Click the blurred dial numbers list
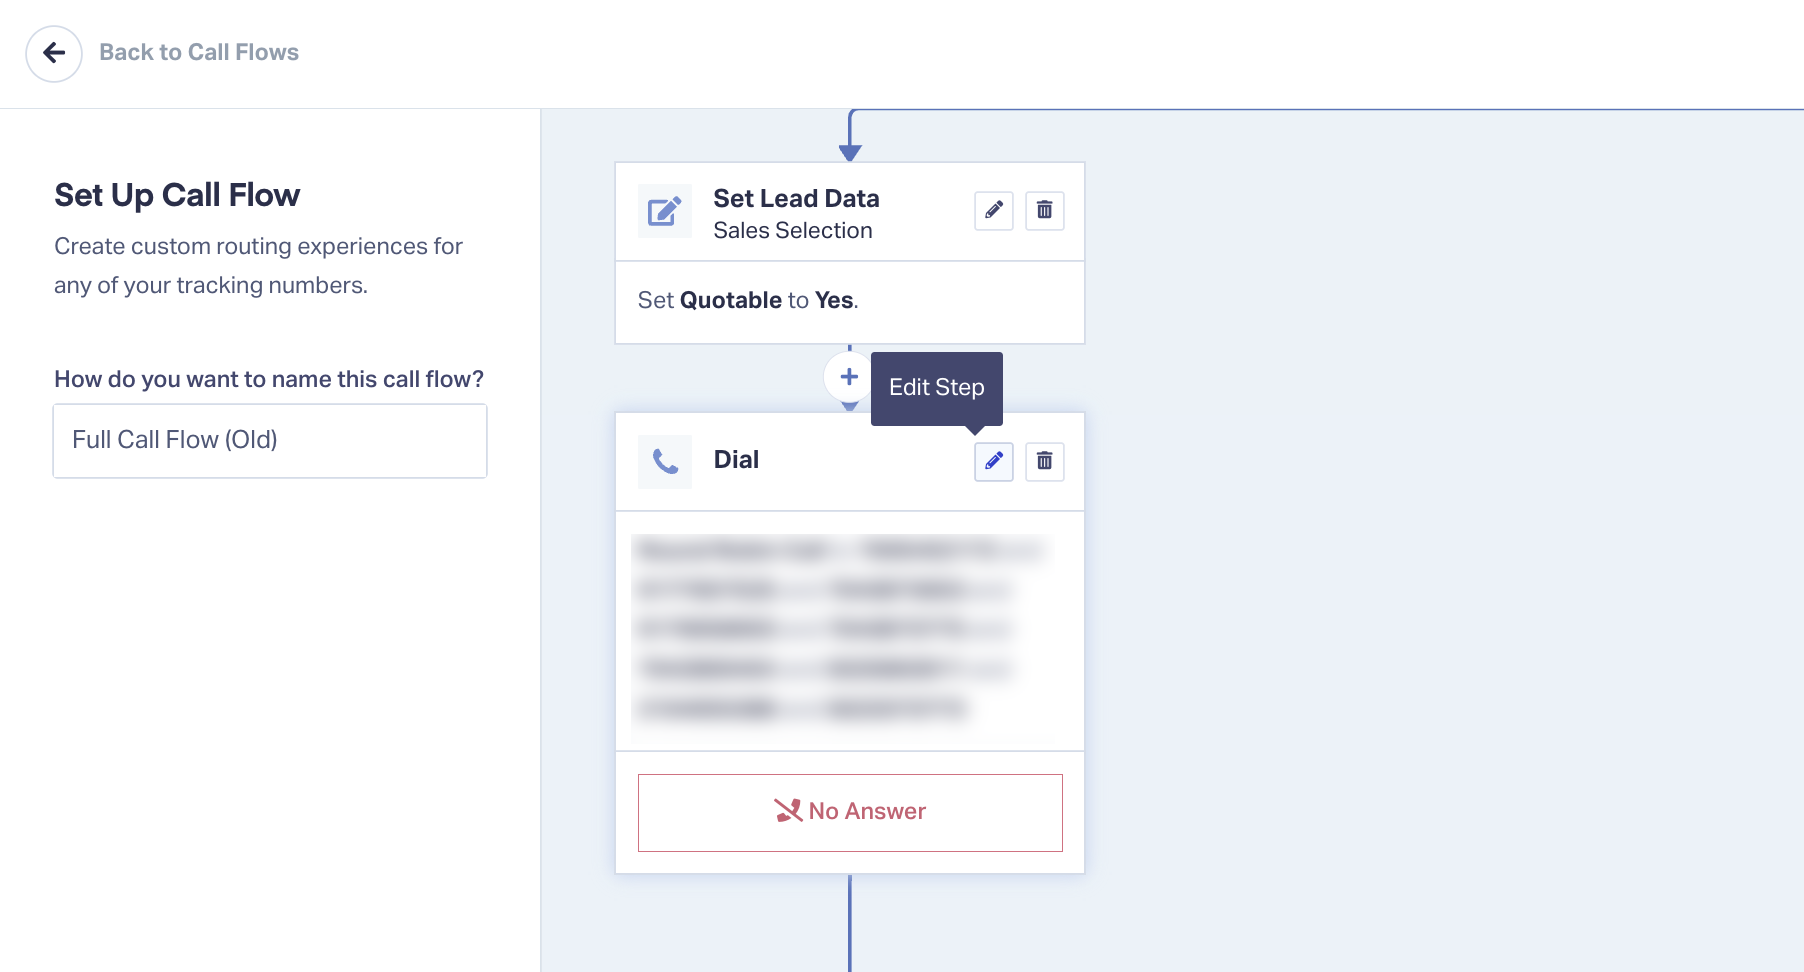Image resolution: width=1804 pixels, height=972 pixels. [x=840, y=630]
